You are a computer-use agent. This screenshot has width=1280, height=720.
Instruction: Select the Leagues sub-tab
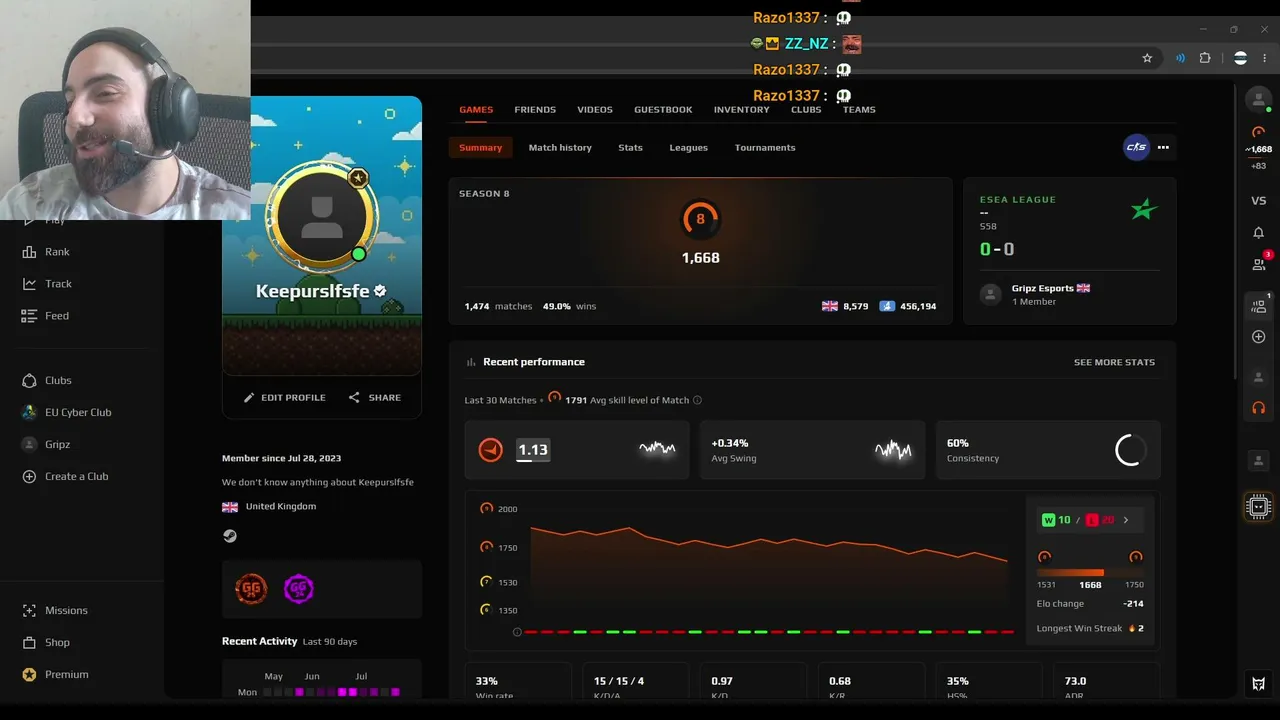click(688, 148)
